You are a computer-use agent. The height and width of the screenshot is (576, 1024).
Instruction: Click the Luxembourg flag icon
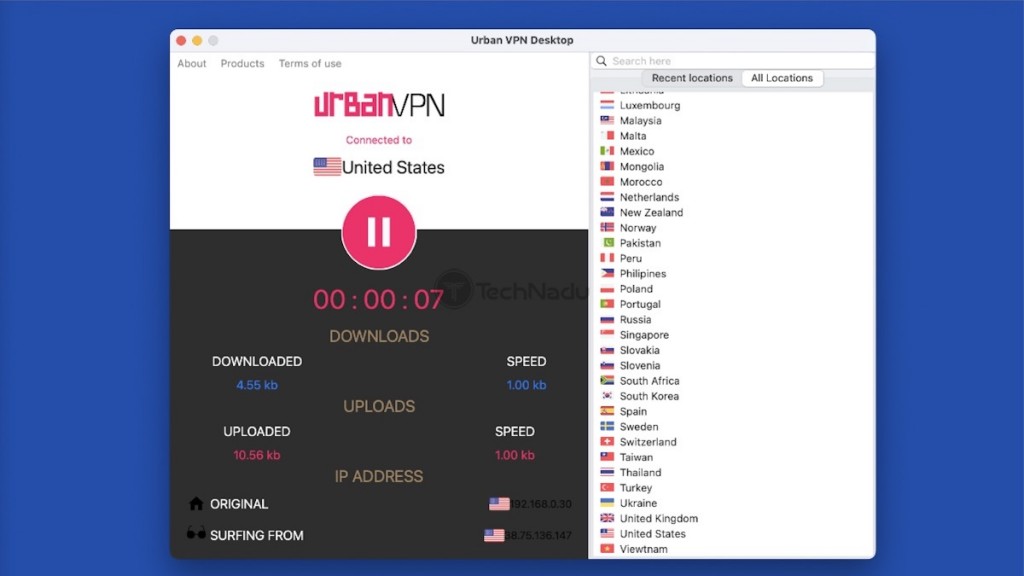point(607,105)
